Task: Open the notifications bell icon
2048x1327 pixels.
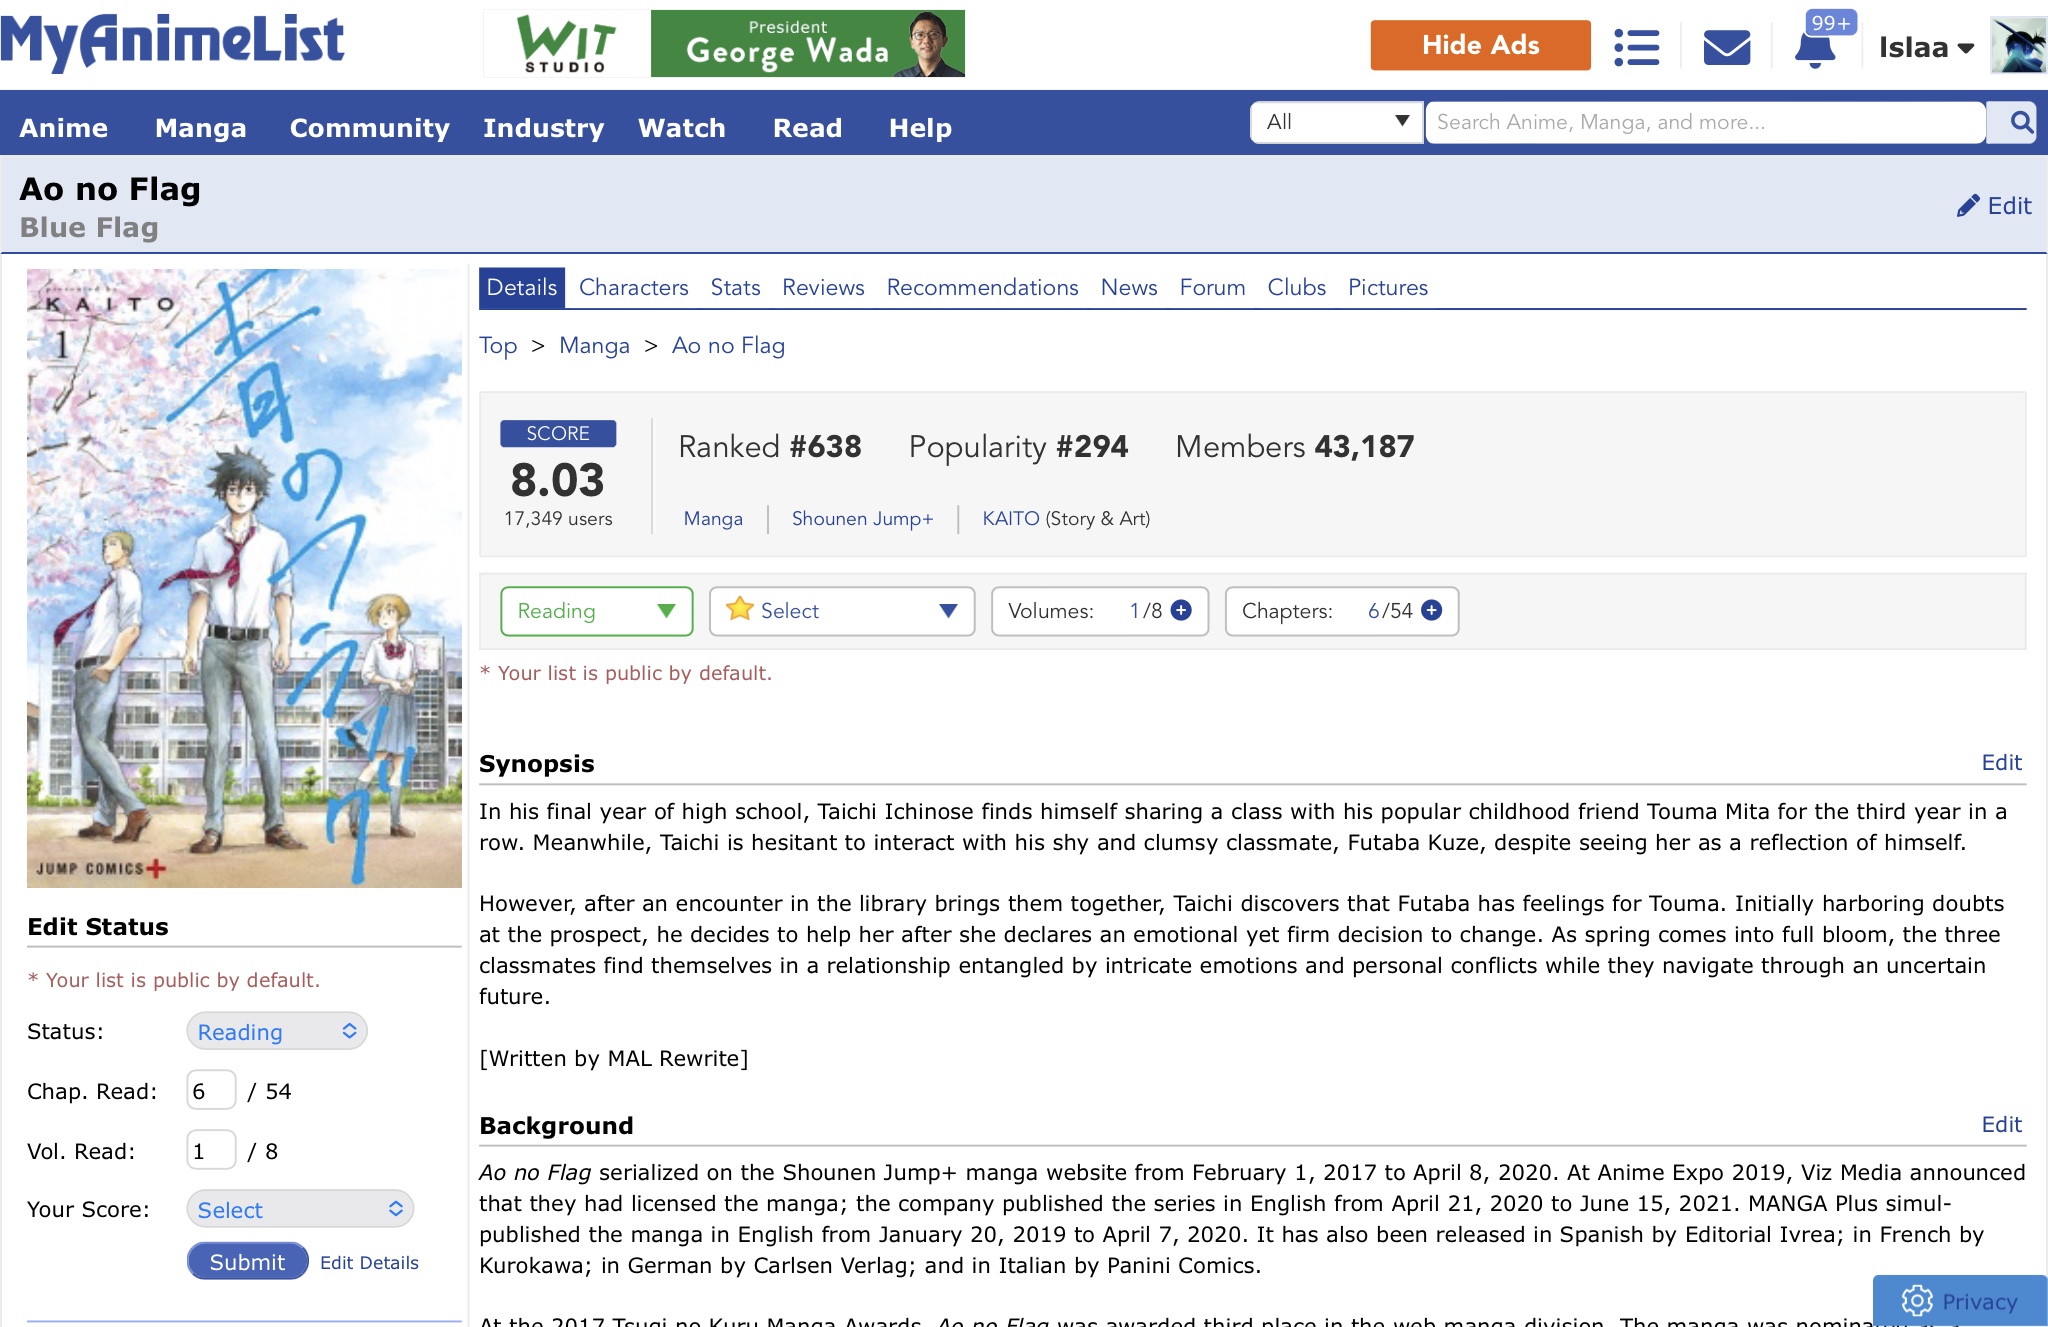Action: (x=1814, y=49)
